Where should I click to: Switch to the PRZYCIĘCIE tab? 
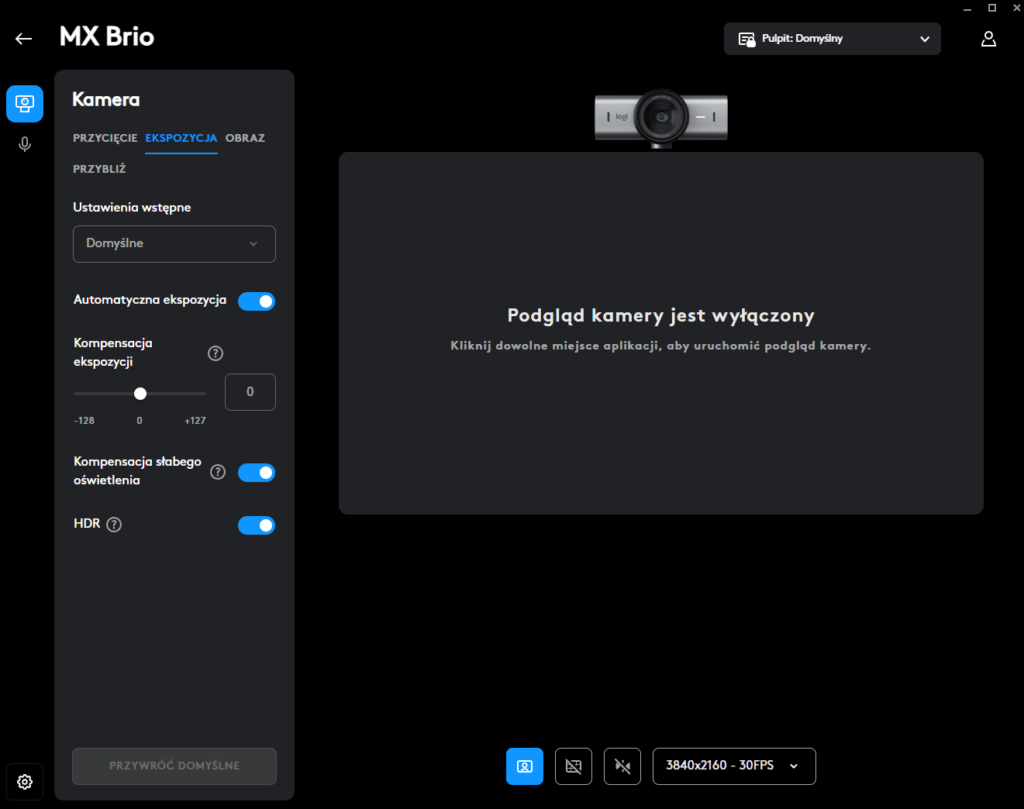[105, 138]
